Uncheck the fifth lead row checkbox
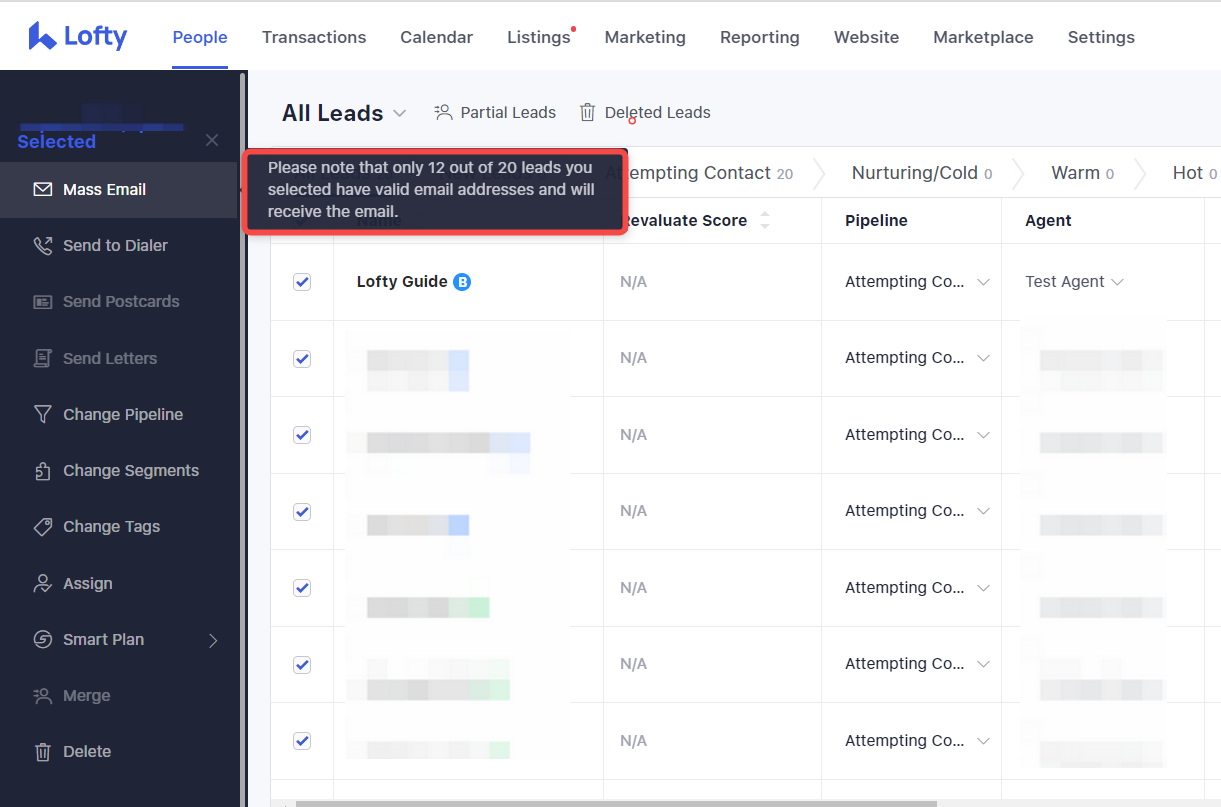1221x807 pixels. 302,588
